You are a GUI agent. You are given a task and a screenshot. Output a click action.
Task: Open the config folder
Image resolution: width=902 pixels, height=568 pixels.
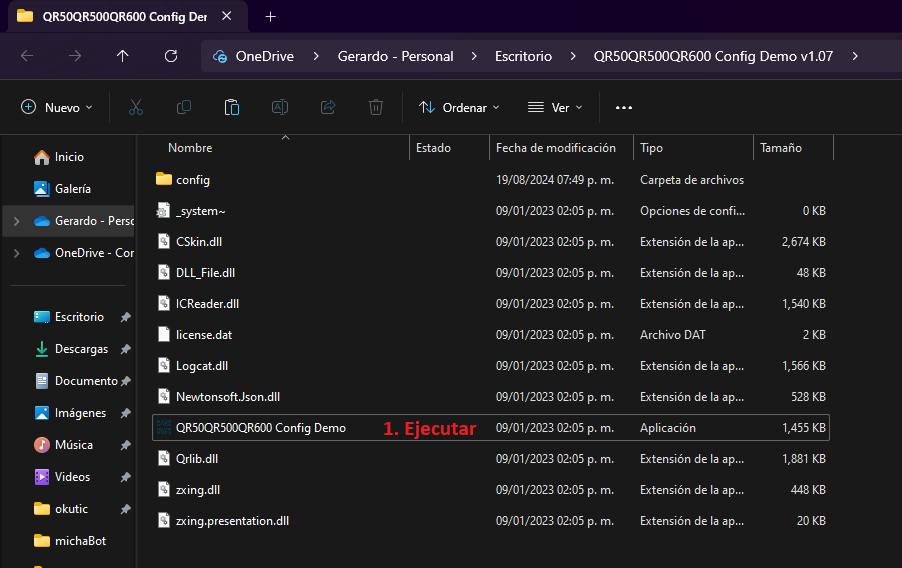point(192,180)
